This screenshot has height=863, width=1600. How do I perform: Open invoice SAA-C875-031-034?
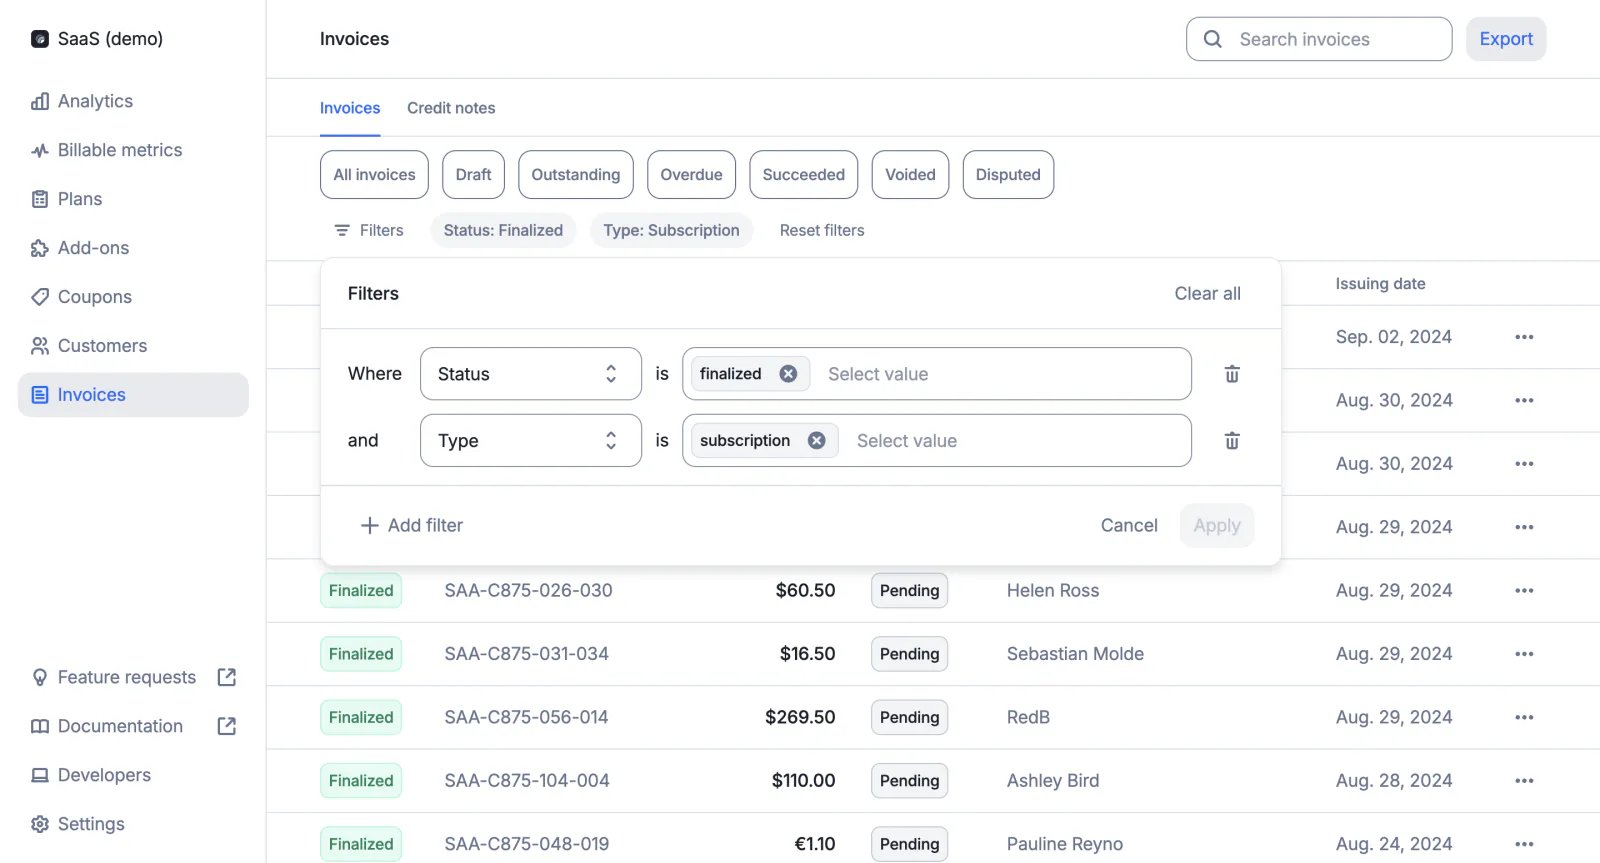tap(526, 654)
